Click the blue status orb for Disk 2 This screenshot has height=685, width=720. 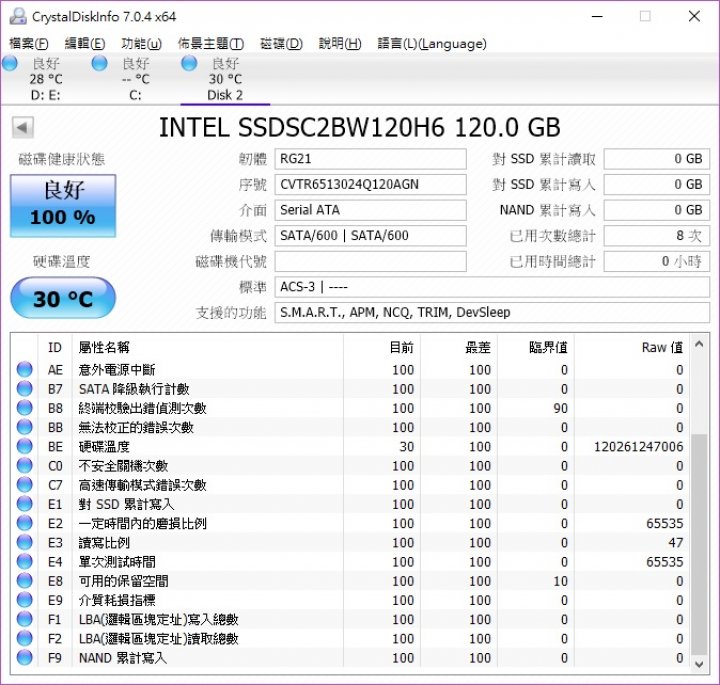189,63
